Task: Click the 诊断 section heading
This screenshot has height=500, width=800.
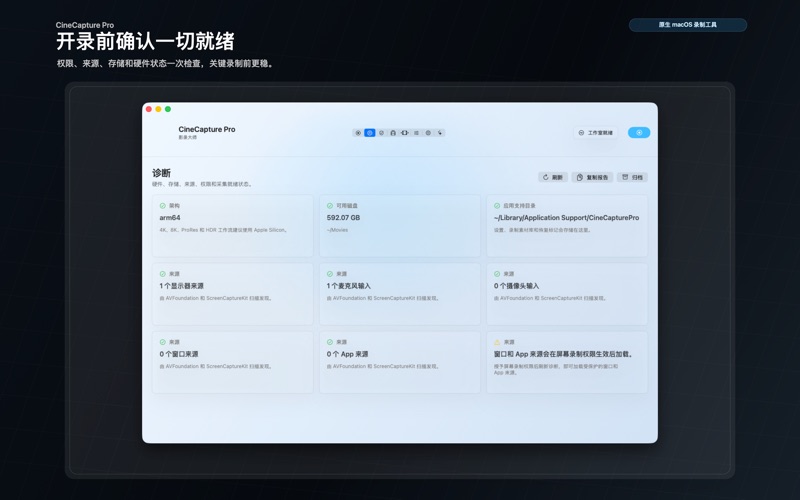Action: pos(161,173)
